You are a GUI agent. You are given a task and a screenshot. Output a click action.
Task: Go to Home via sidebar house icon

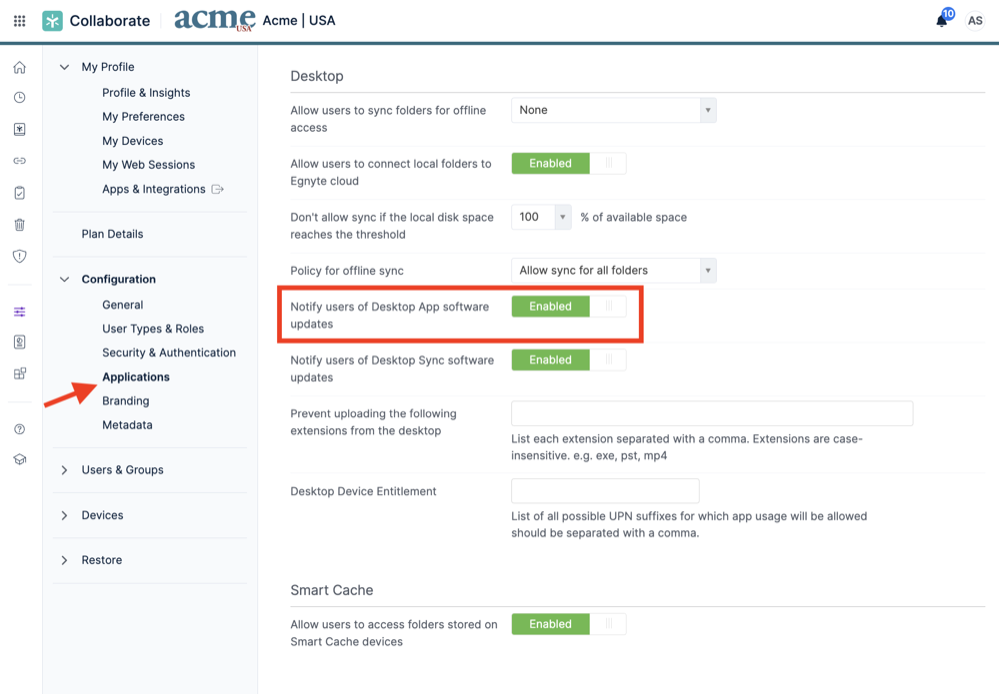20,68
